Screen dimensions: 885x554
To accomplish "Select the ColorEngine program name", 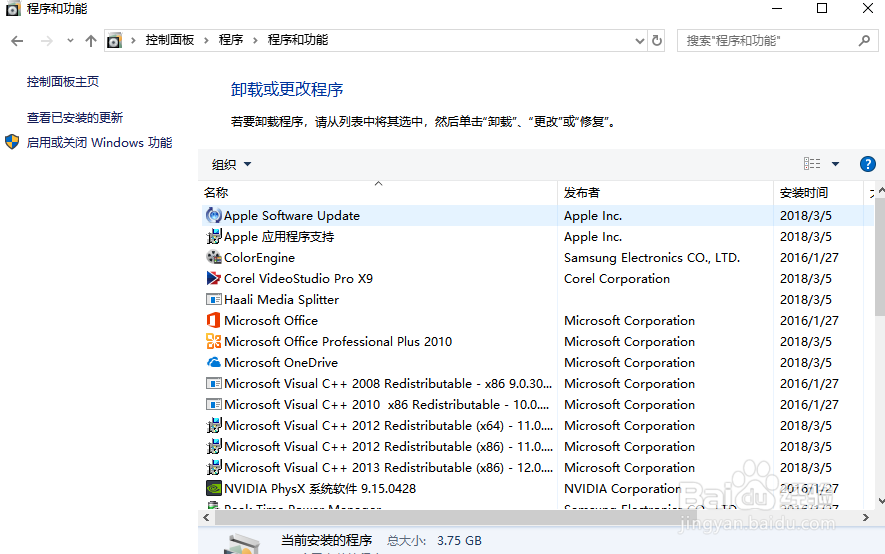I will [259, 257].
